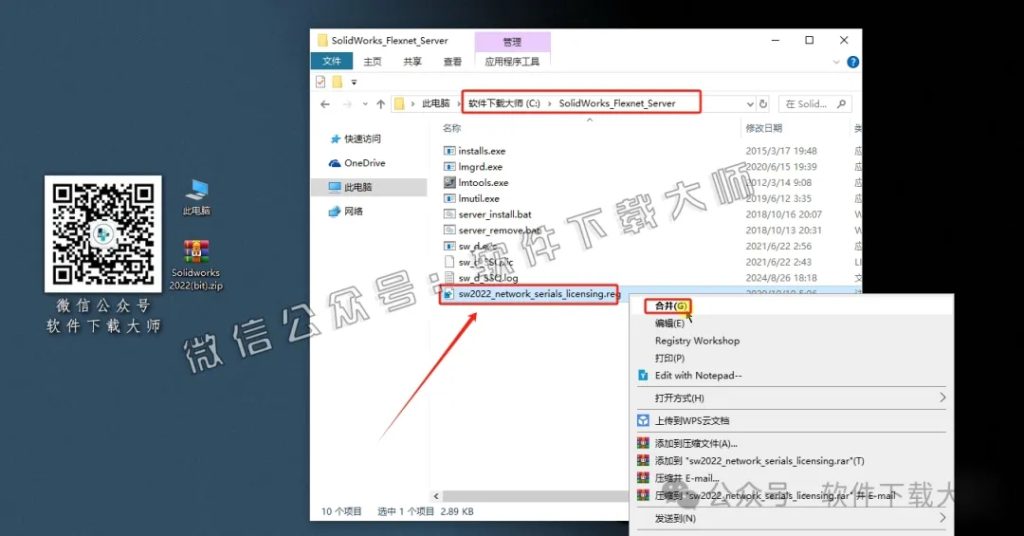Select lmtools.exe file
This screenshot has height=536, width=1024.
(483, 183)
